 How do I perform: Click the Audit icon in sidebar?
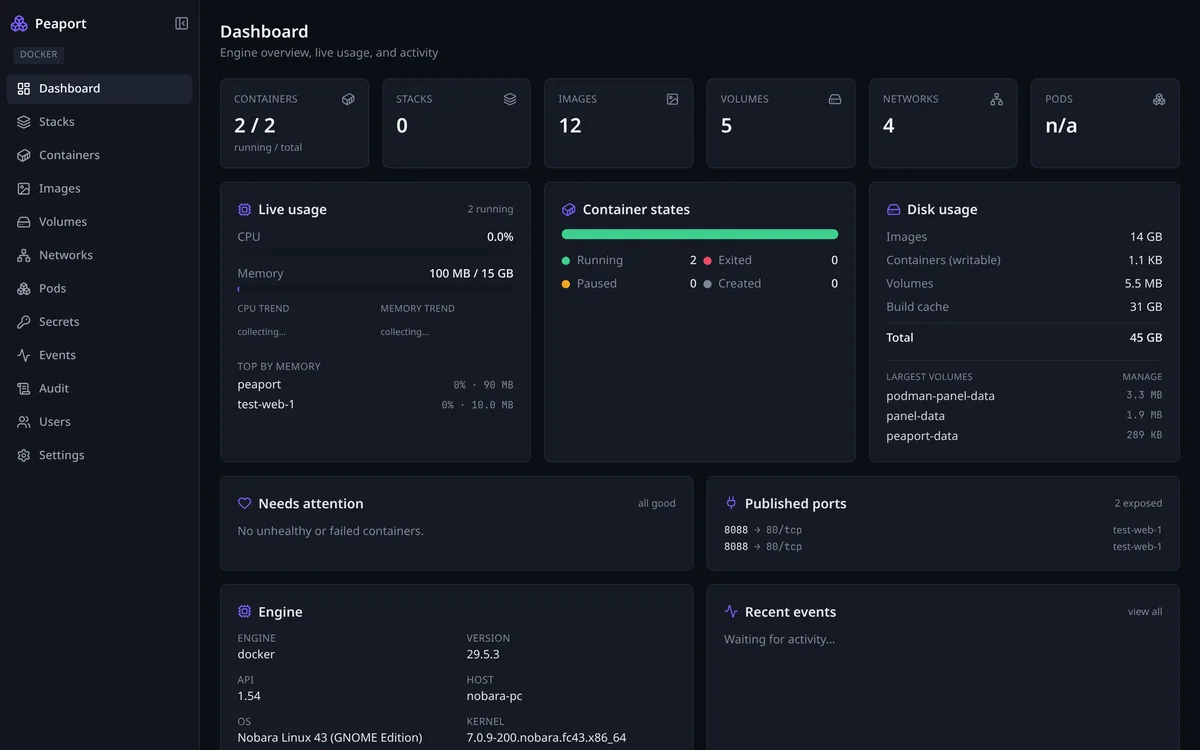tap(24, 389)
